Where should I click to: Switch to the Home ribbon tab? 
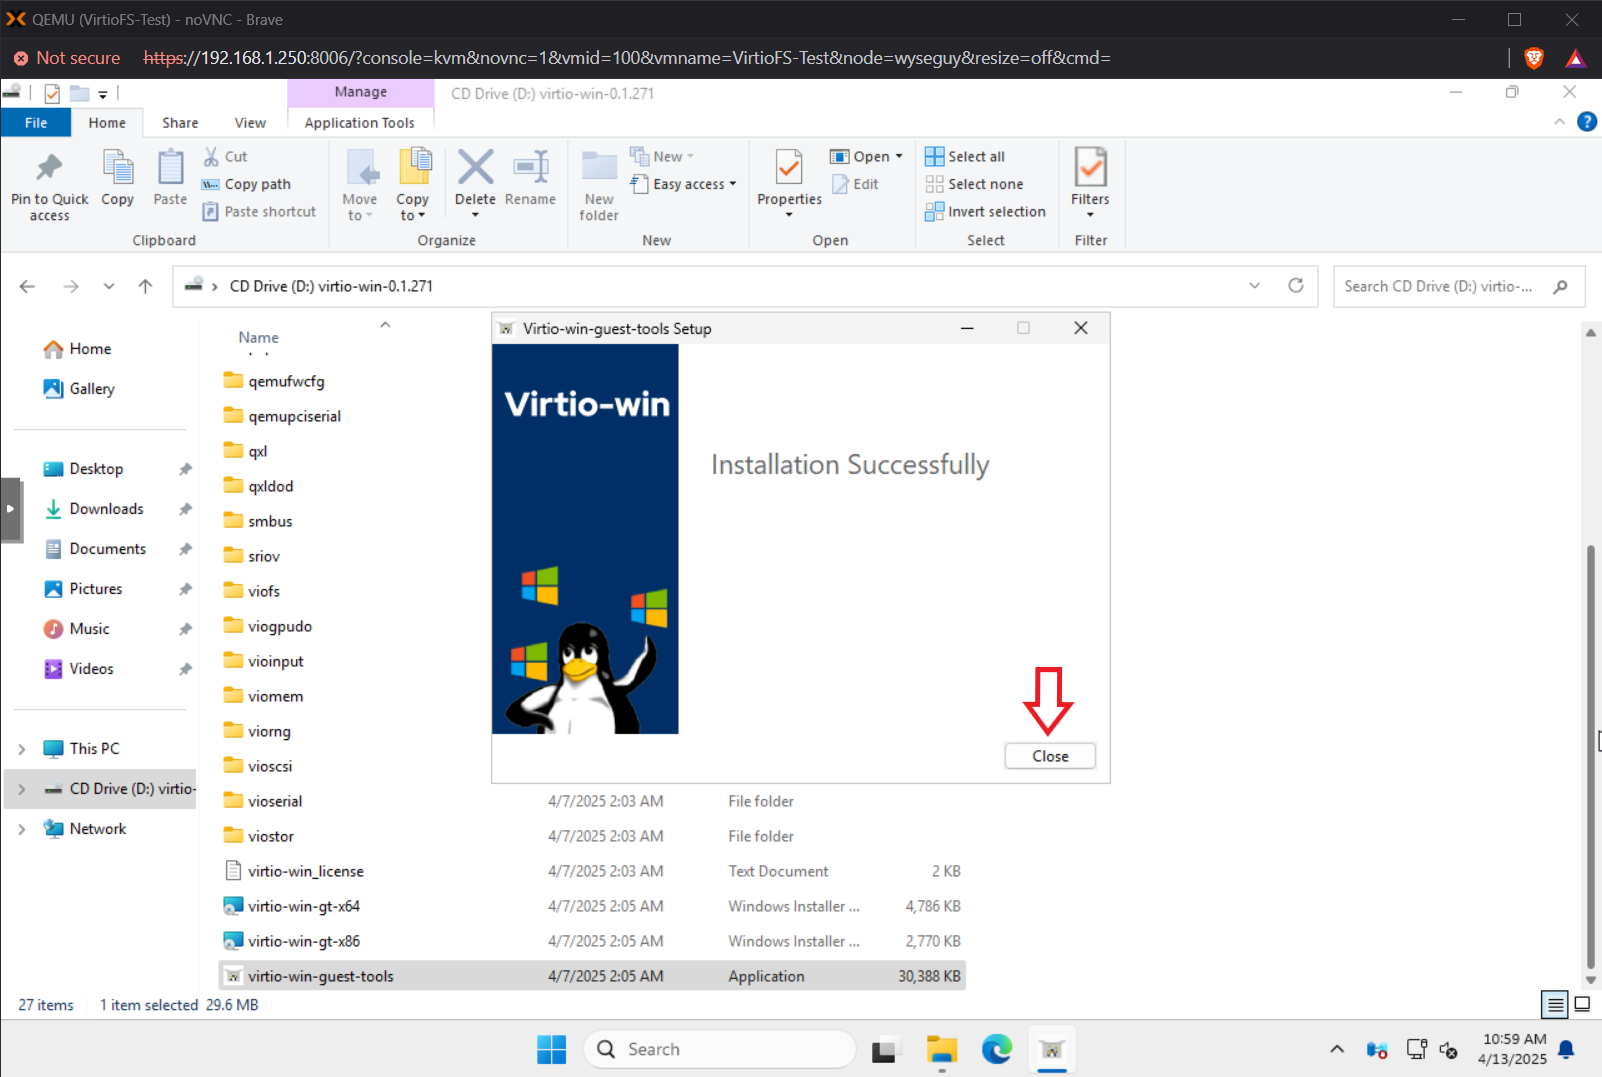107,122
